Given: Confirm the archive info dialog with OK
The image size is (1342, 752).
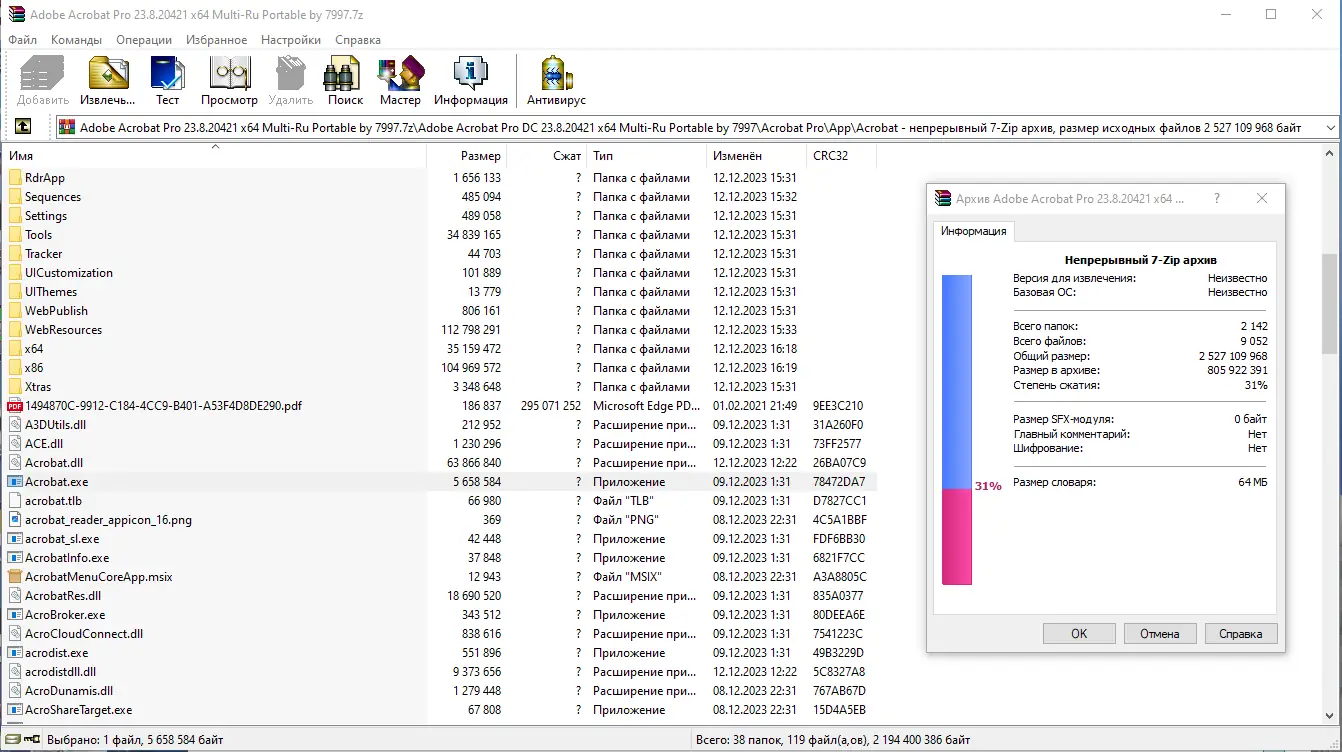Looking at the screenshot, I should pos(1079,633).
